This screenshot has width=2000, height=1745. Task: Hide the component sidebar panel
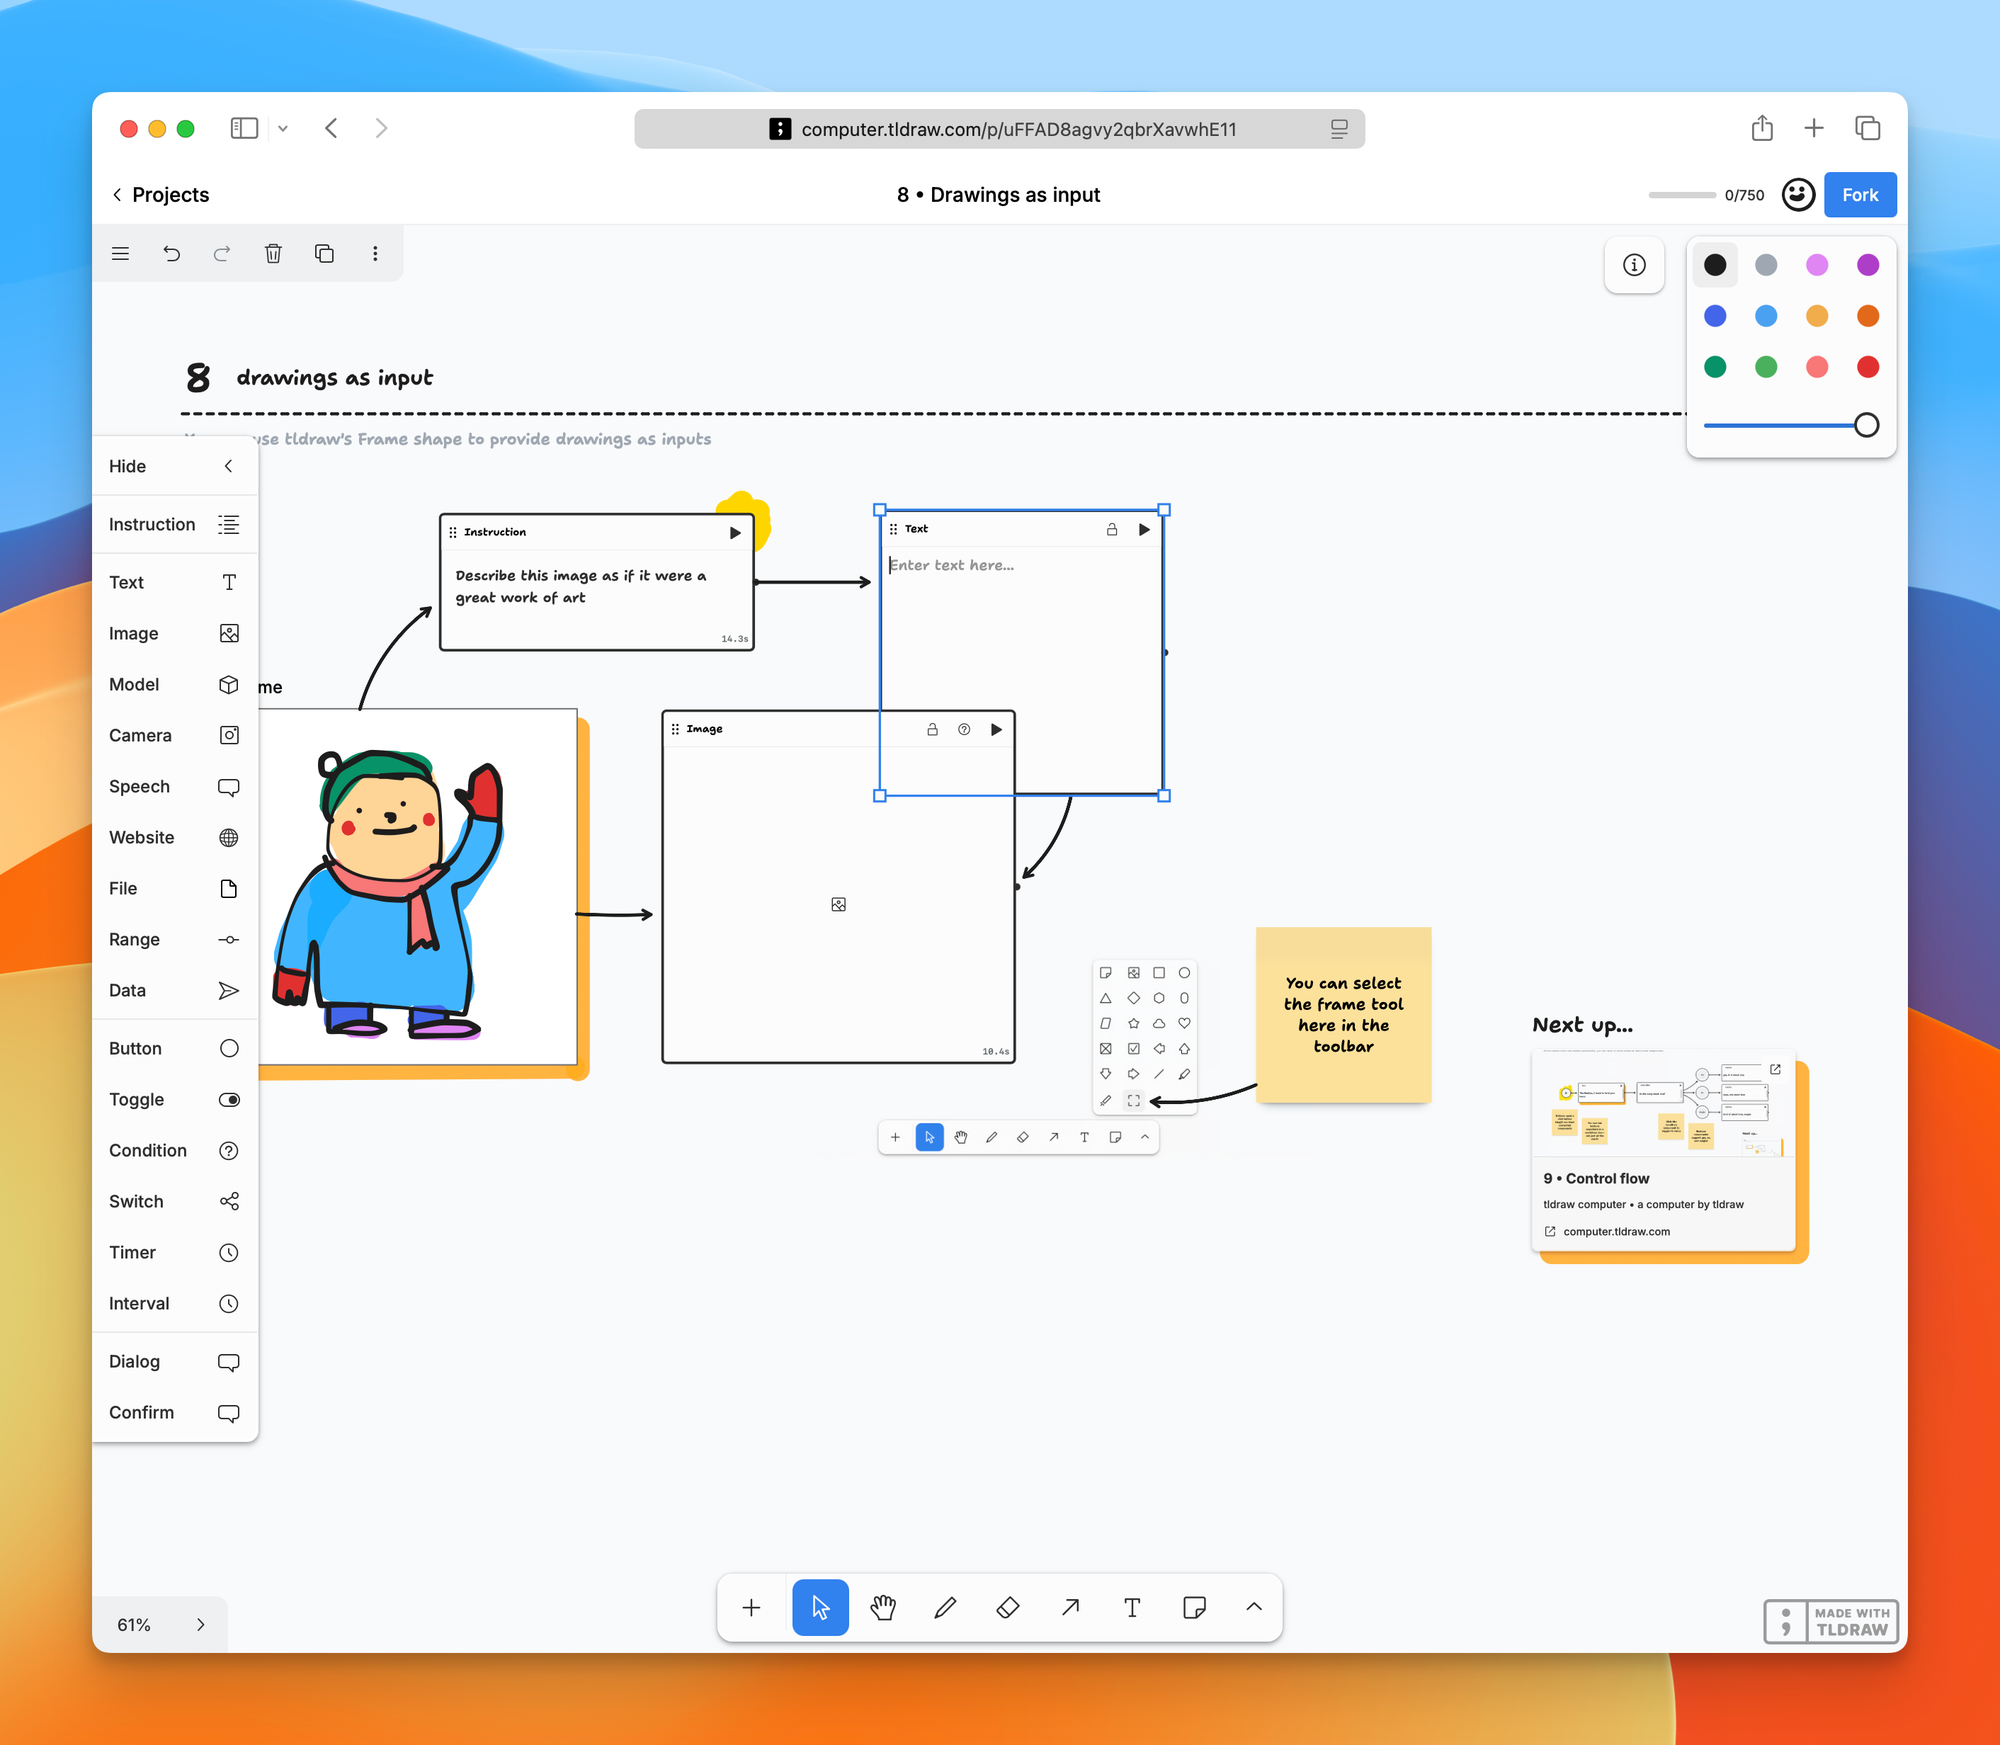pyautogui.click(x=175, y=466)
